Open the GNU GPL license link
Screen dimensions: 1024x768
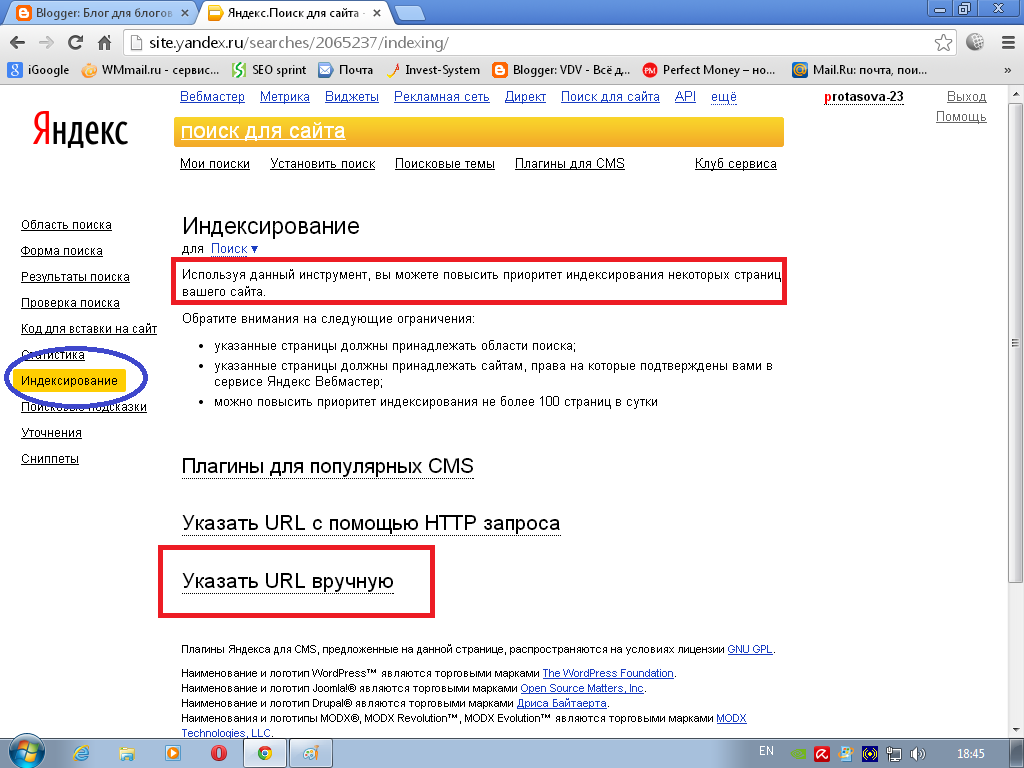click(750, 649)
